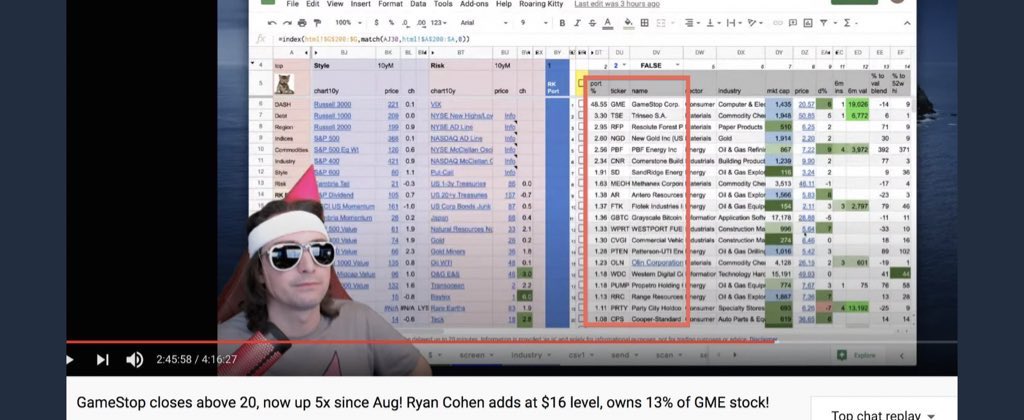Switch to the csv1 sheet tab
Viewport: 1024px width, 420px height.
577,355
